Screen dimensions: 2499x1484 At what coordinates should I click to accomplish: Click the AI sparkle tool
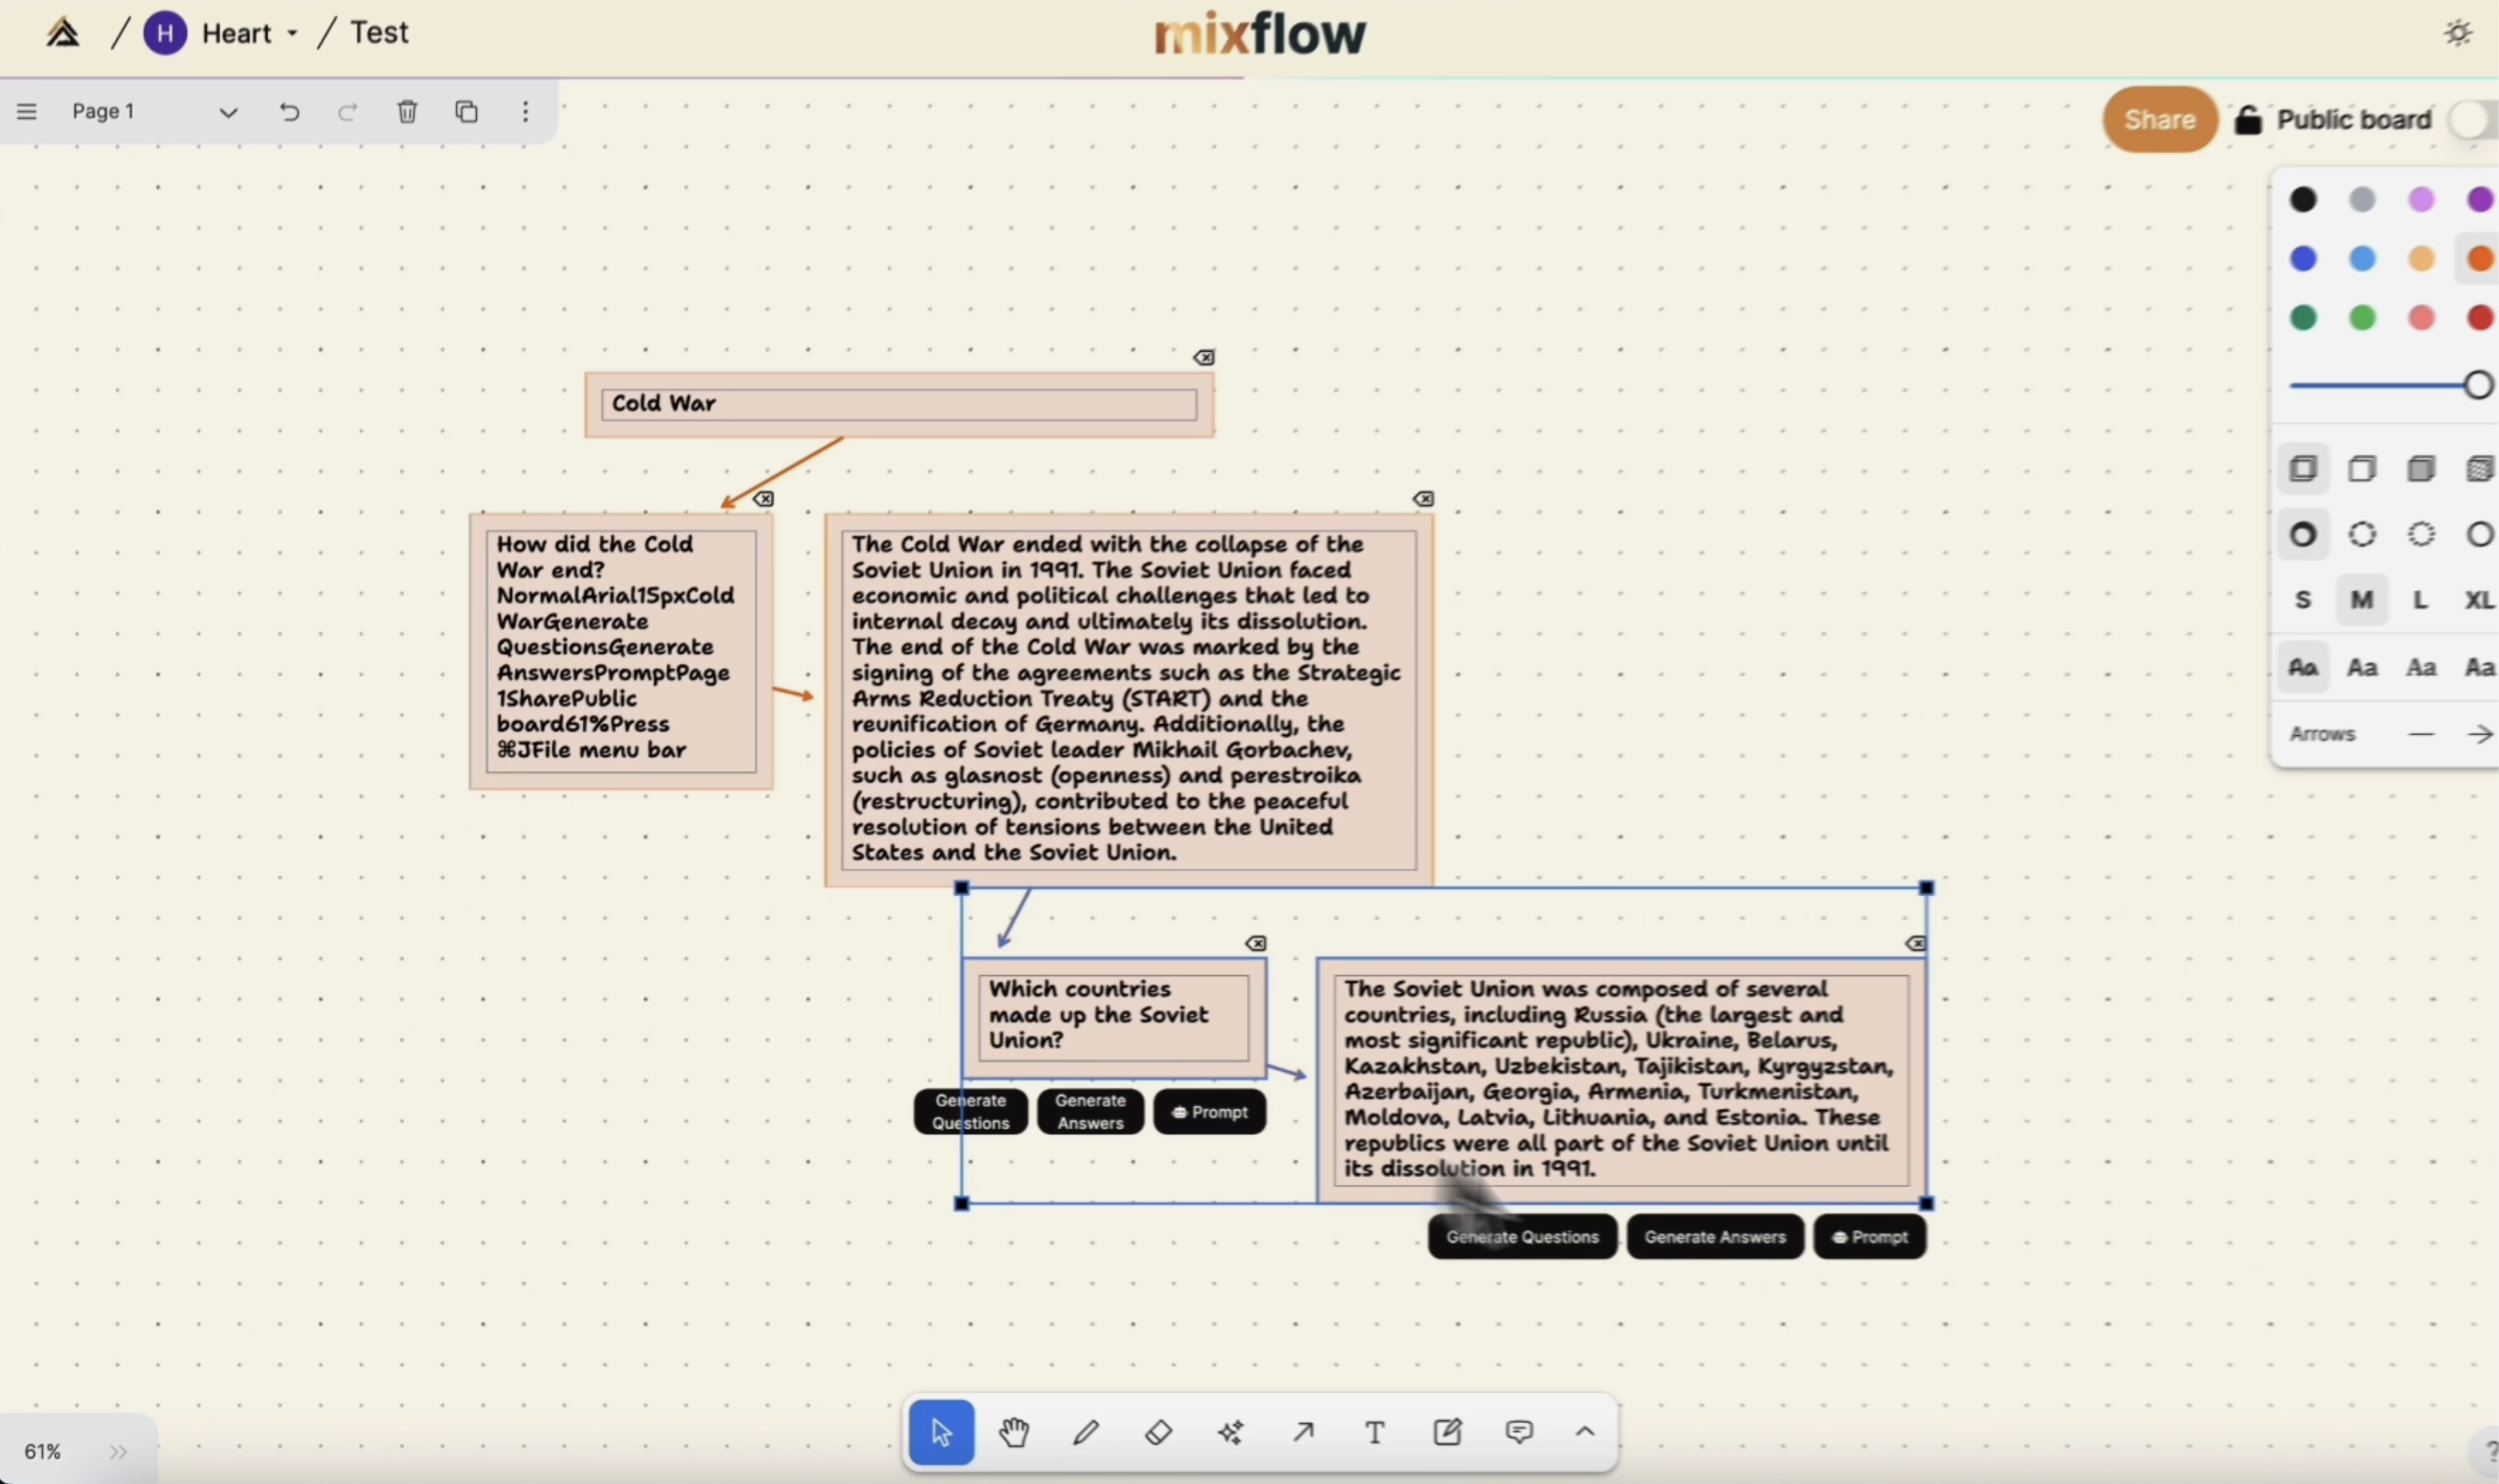1231,1432
